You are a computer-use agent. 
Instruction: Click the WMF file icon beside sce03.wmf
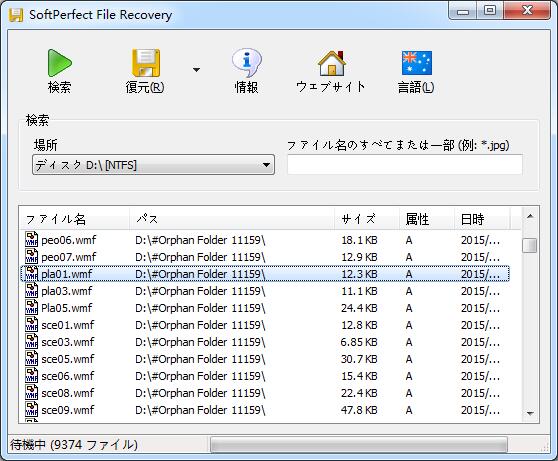point(31,342)
